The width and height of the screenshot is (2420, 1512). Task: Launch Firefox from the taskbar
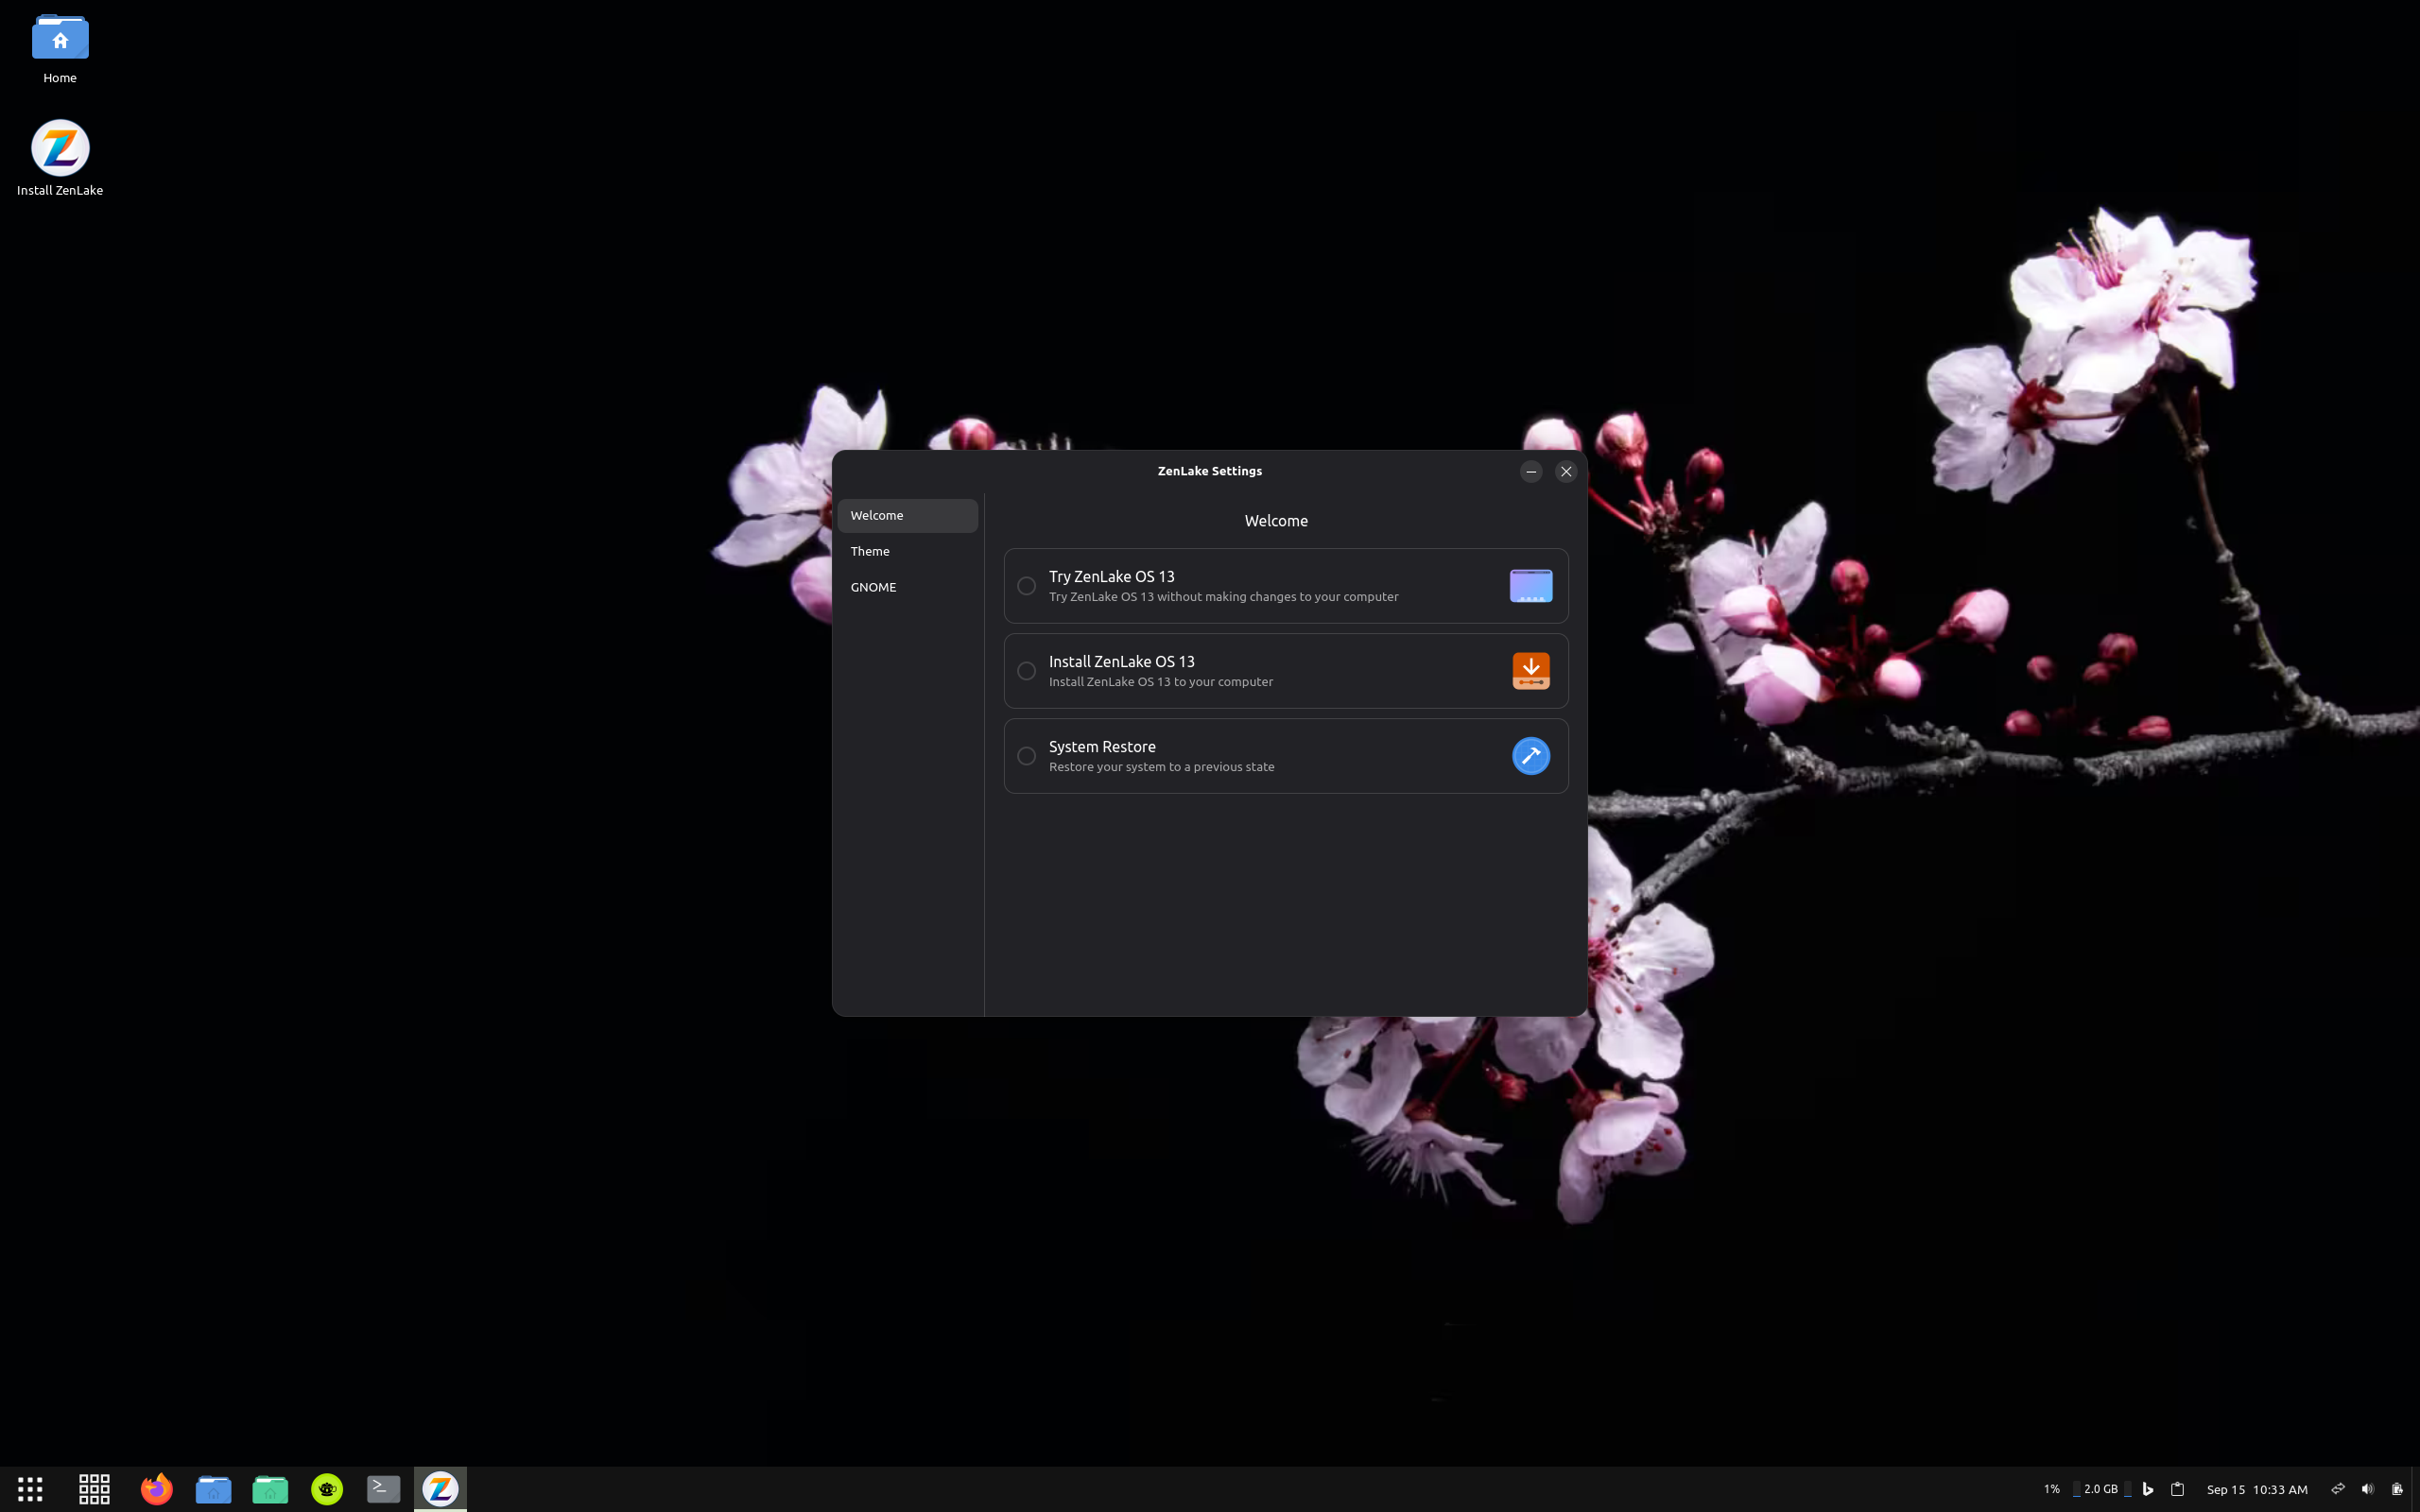click(x=156, y=1489)
